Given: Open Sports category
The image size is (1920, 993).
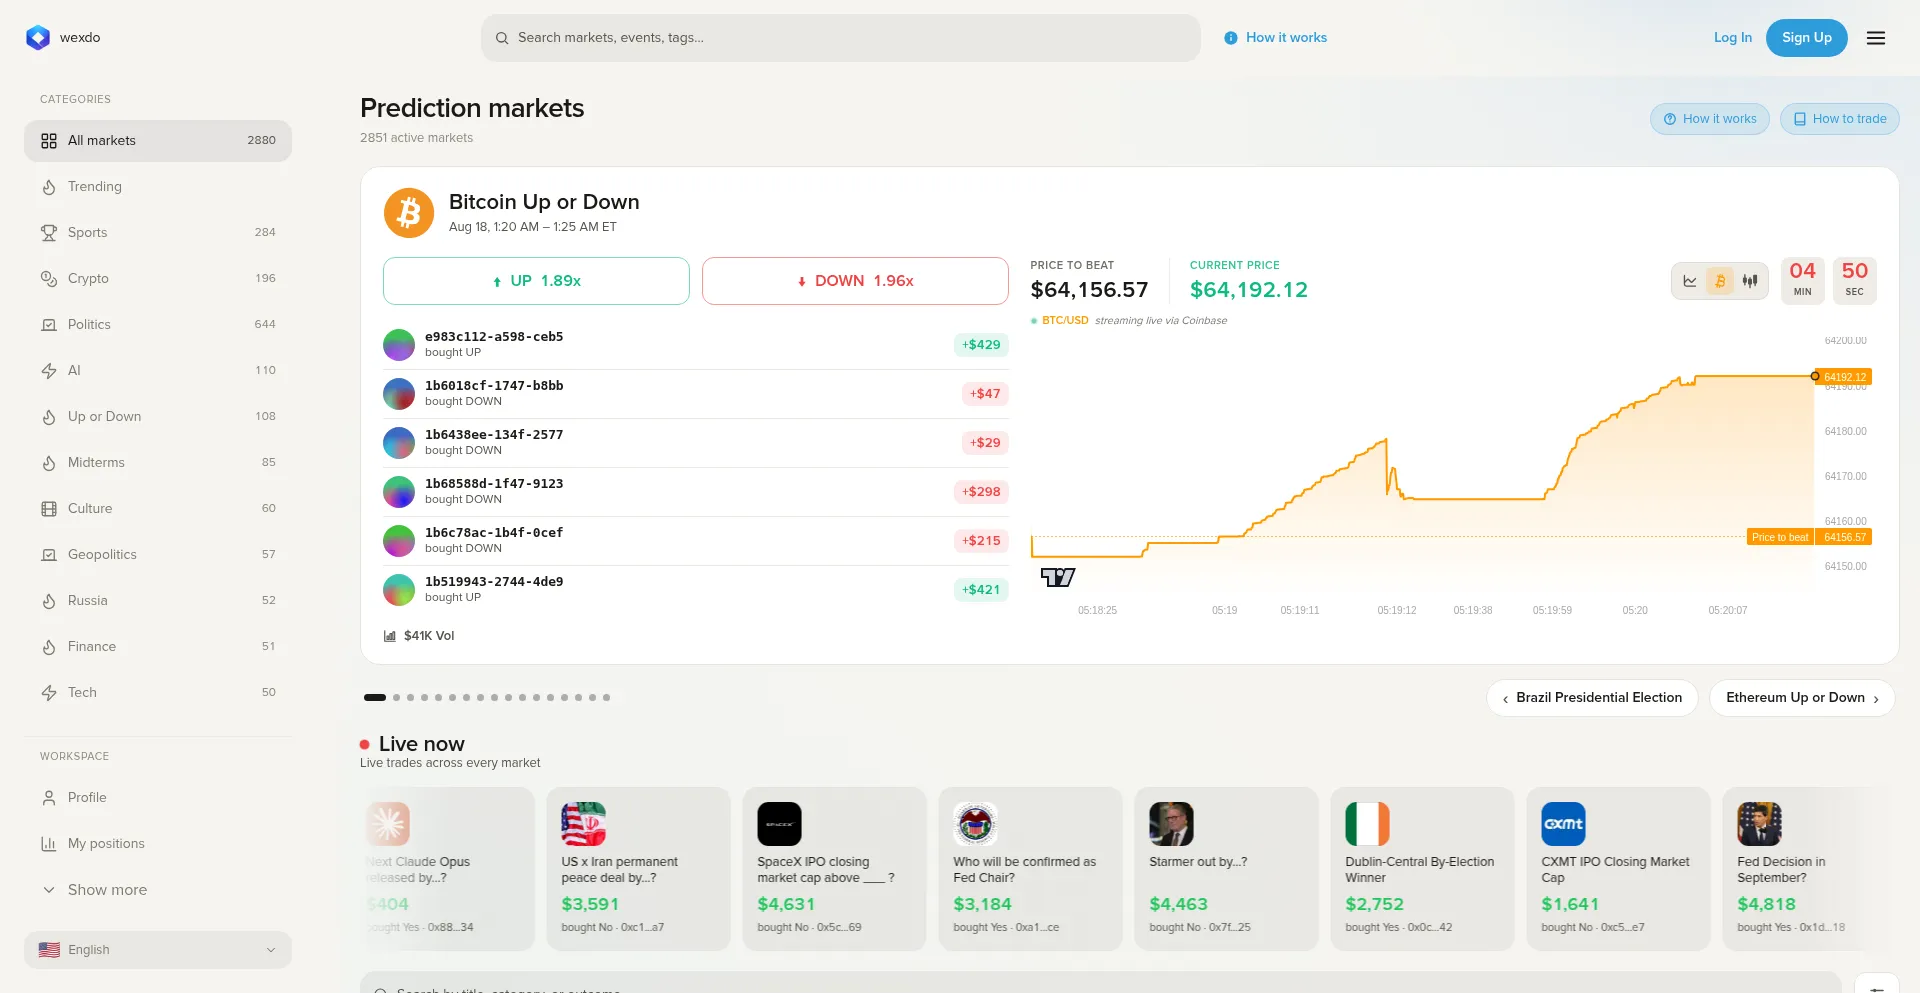Looking at the screenshot, I should coord(158,233).
